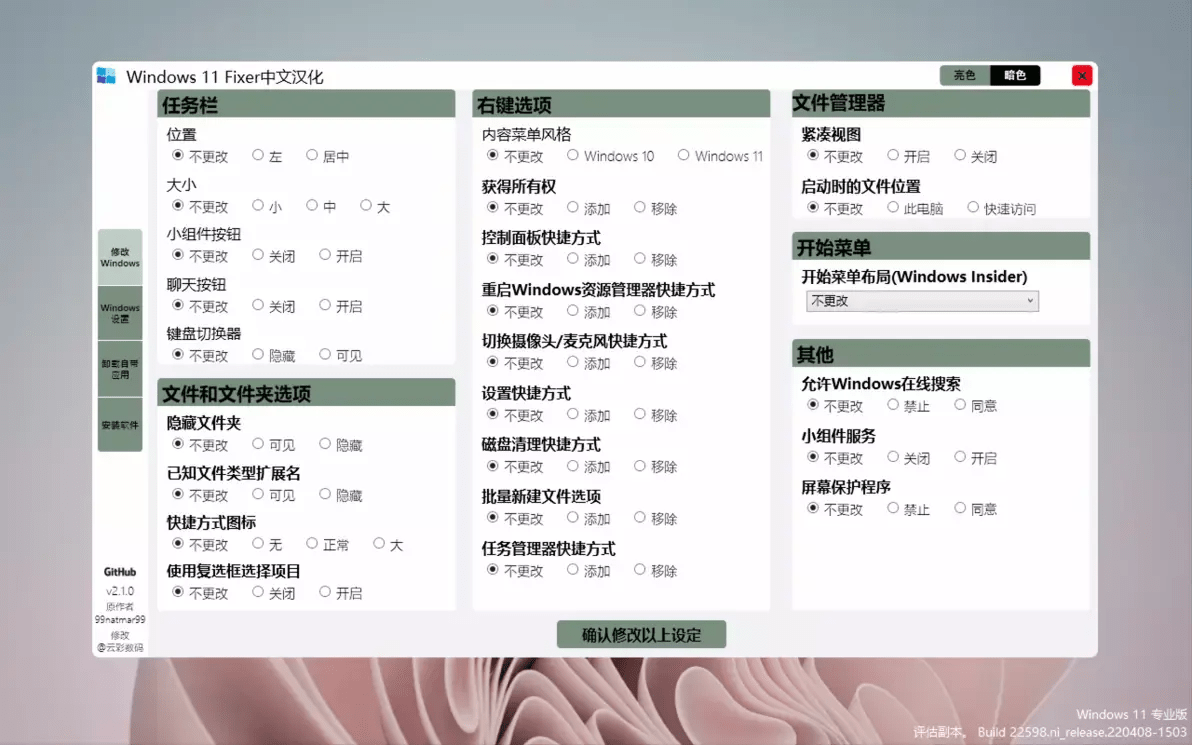1192x745 pixels.
Task: Switch to the 亮色 light theme
Action: click(x=963, y=75)
